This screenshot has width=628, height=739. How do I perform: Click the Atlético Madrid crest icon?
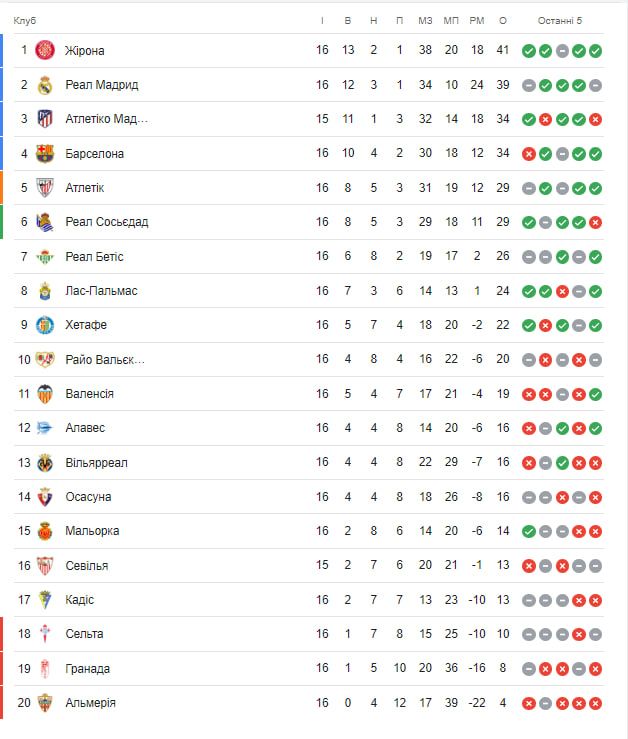pos(45,119)
